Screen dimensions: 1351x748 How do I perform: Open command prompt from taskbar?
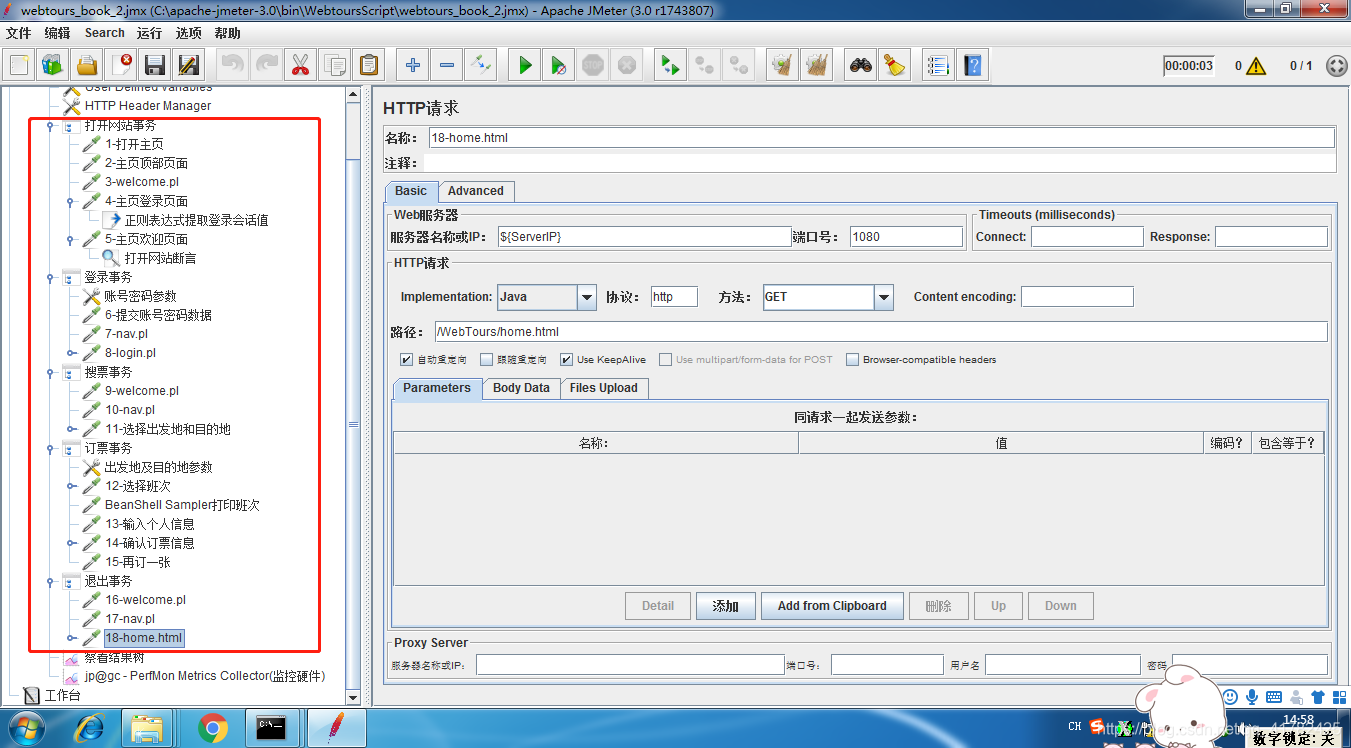[272, 728]
